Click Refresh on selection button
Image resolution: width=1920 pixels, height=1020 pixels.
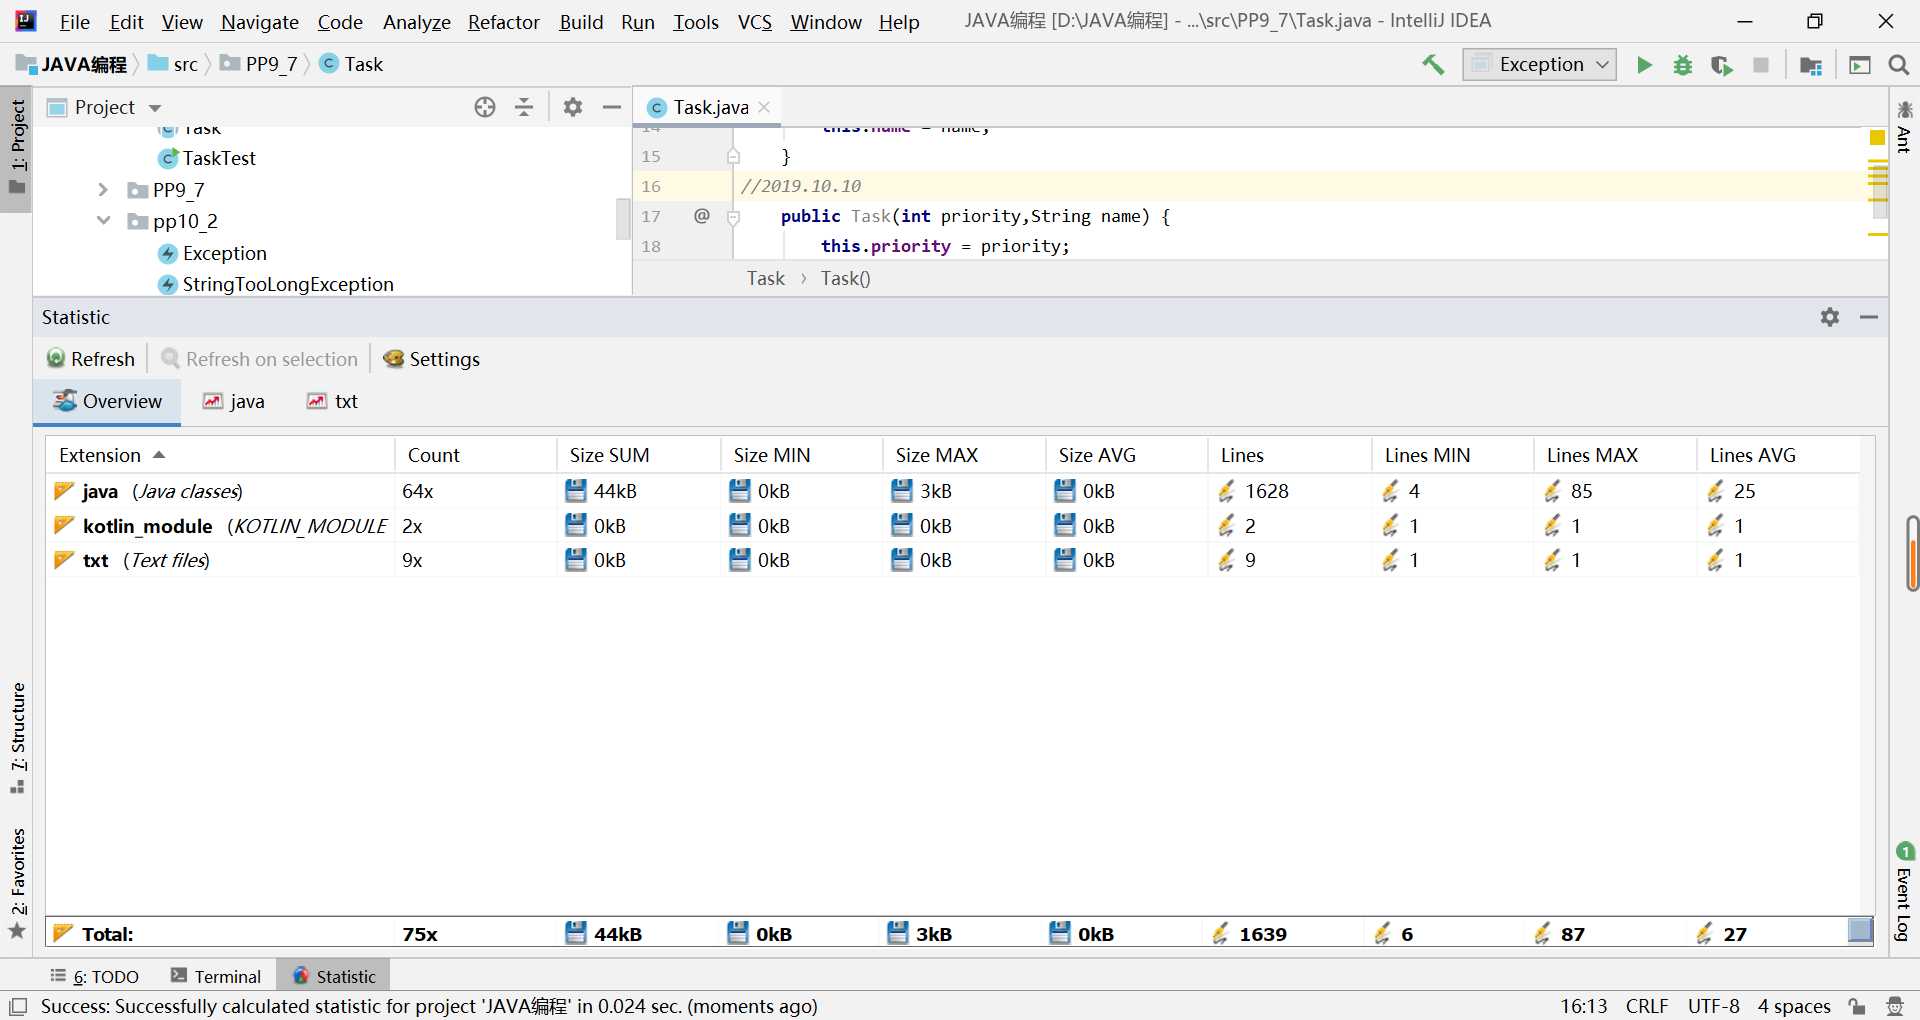260,359
